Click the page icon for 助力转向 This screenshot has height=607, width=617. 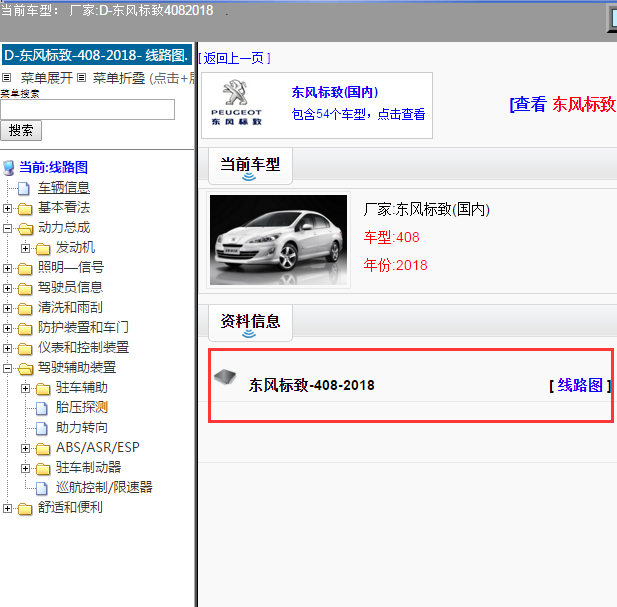pos(42,428)
